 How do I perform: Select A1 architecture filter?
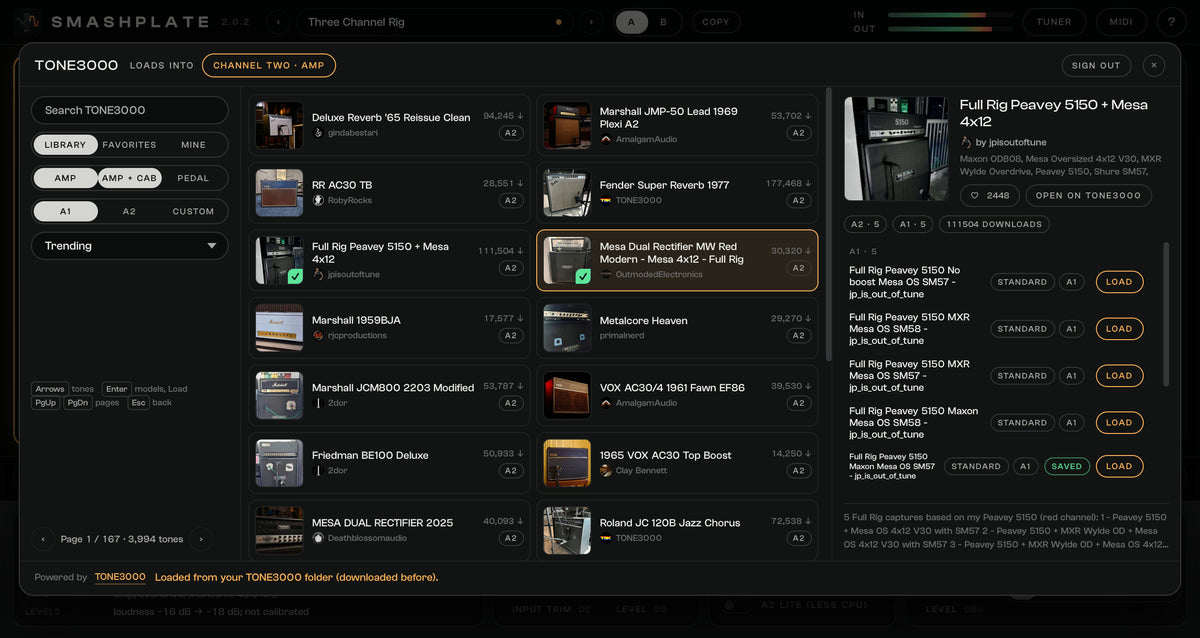click(x=65, y=211)
